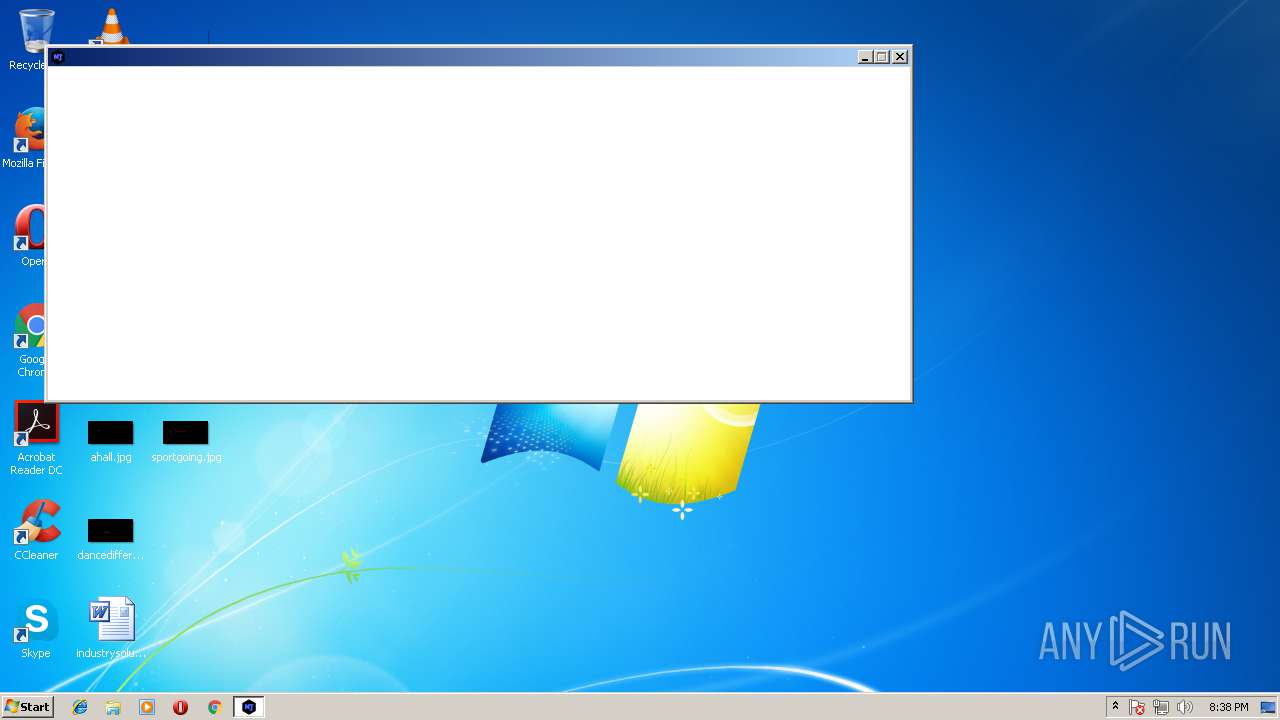
Task: Open the network tray icon
Action: tap(1161, 707)
